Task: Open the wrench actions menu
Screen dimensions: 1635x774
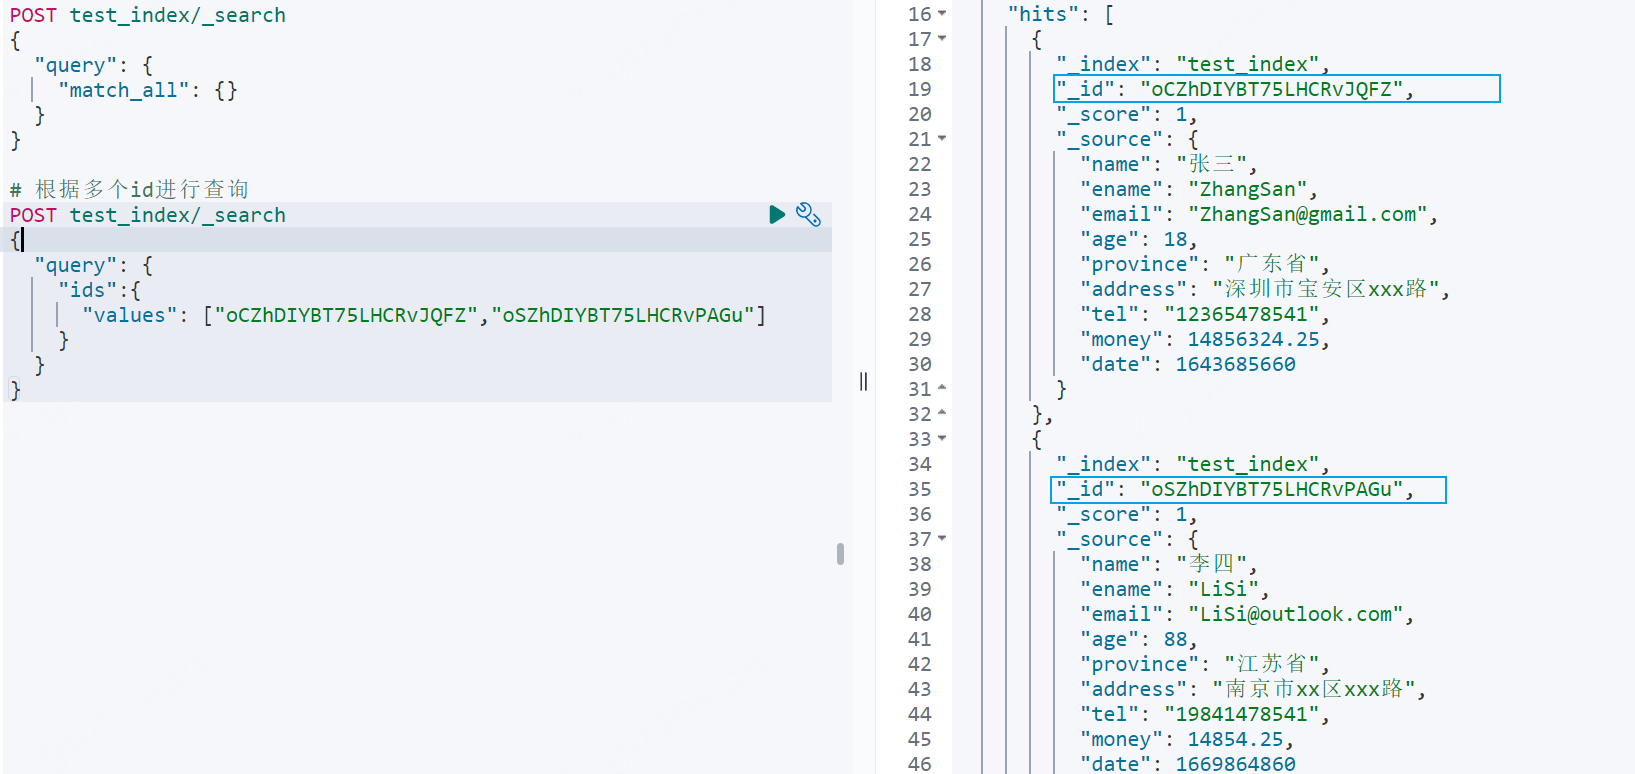Action: pyautogui.click(x=808, y=215)
